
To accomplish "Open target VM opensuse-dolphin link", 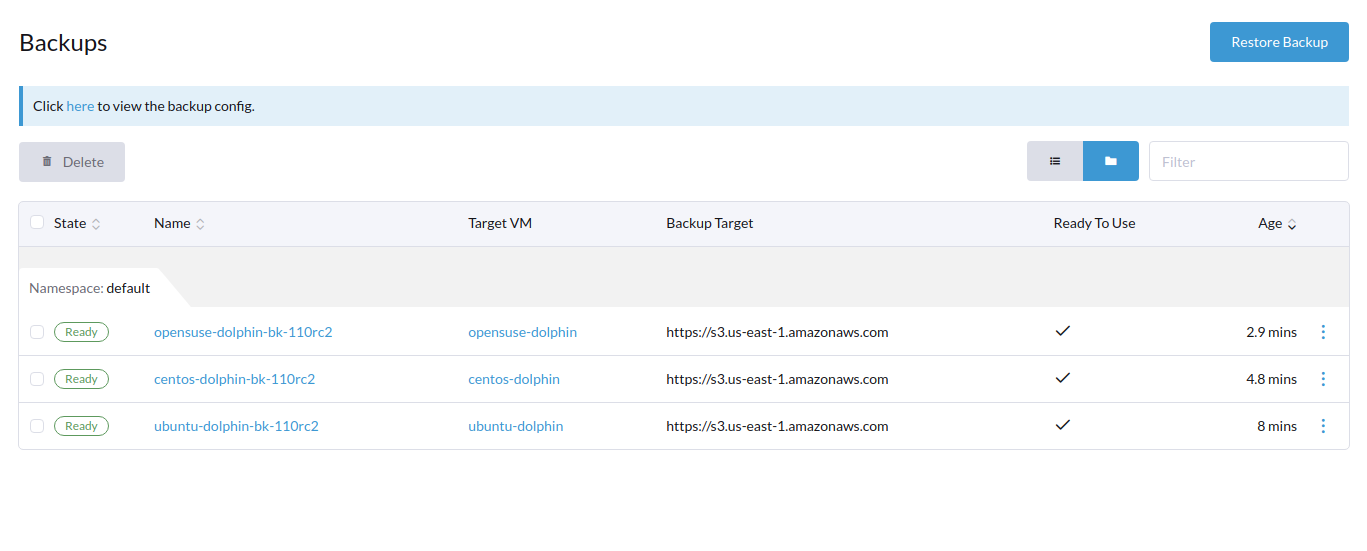I will tap(522, 332).
